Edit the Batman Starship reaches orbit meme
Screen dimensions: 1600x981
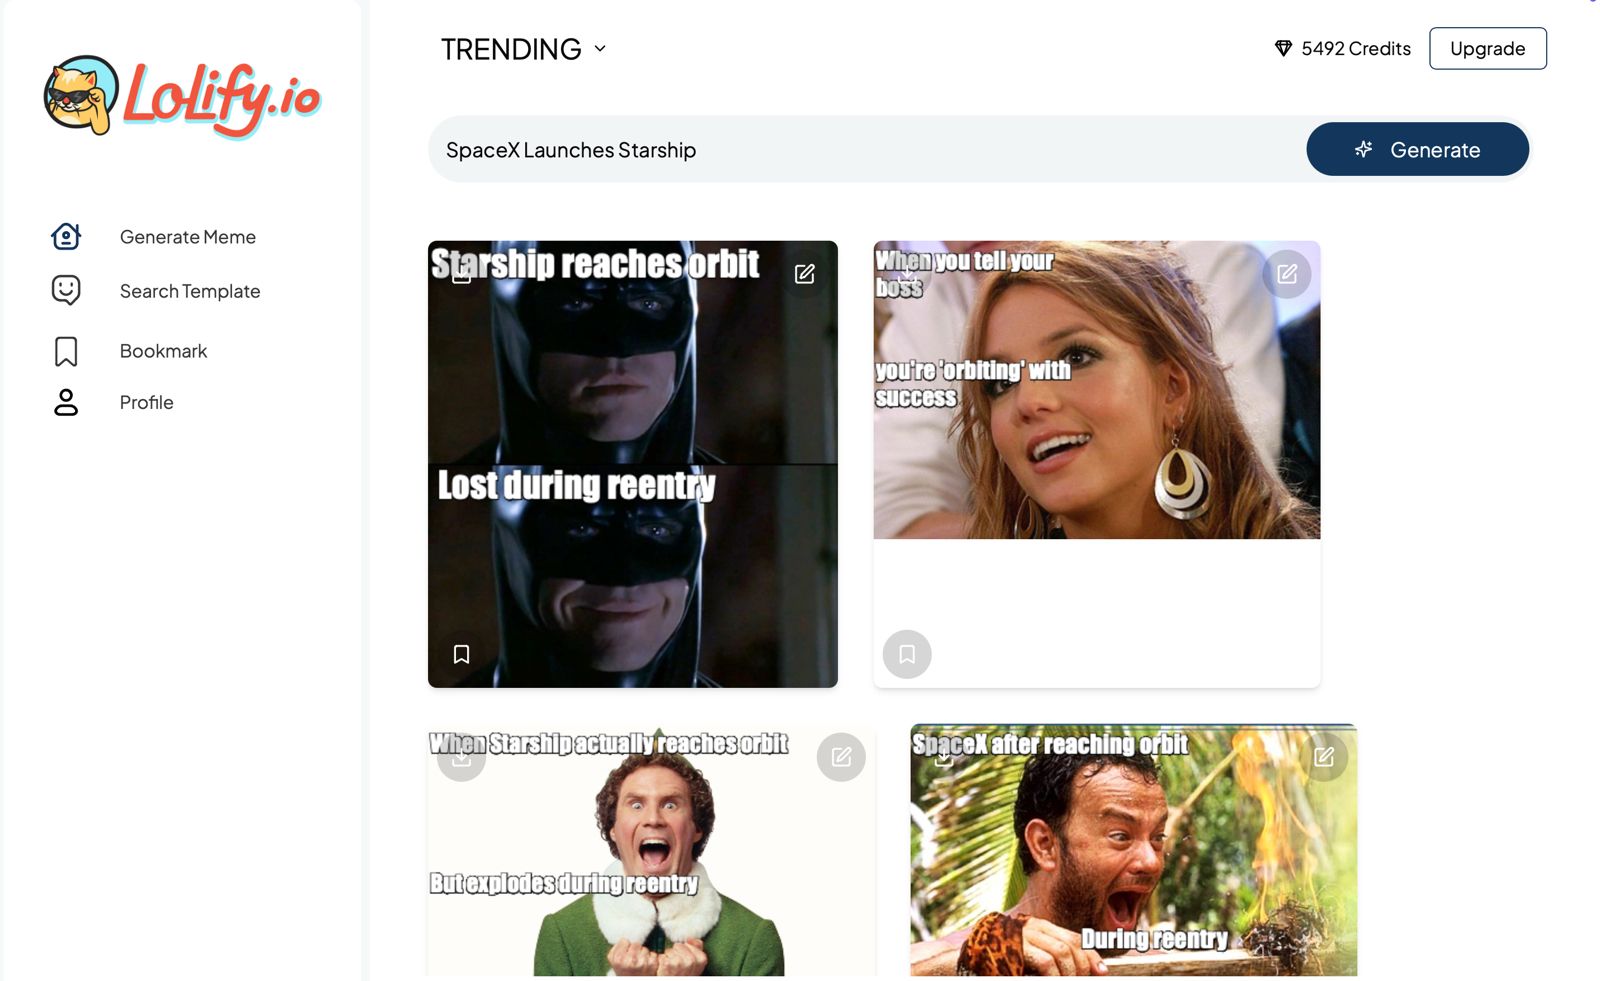click(805, 274)
